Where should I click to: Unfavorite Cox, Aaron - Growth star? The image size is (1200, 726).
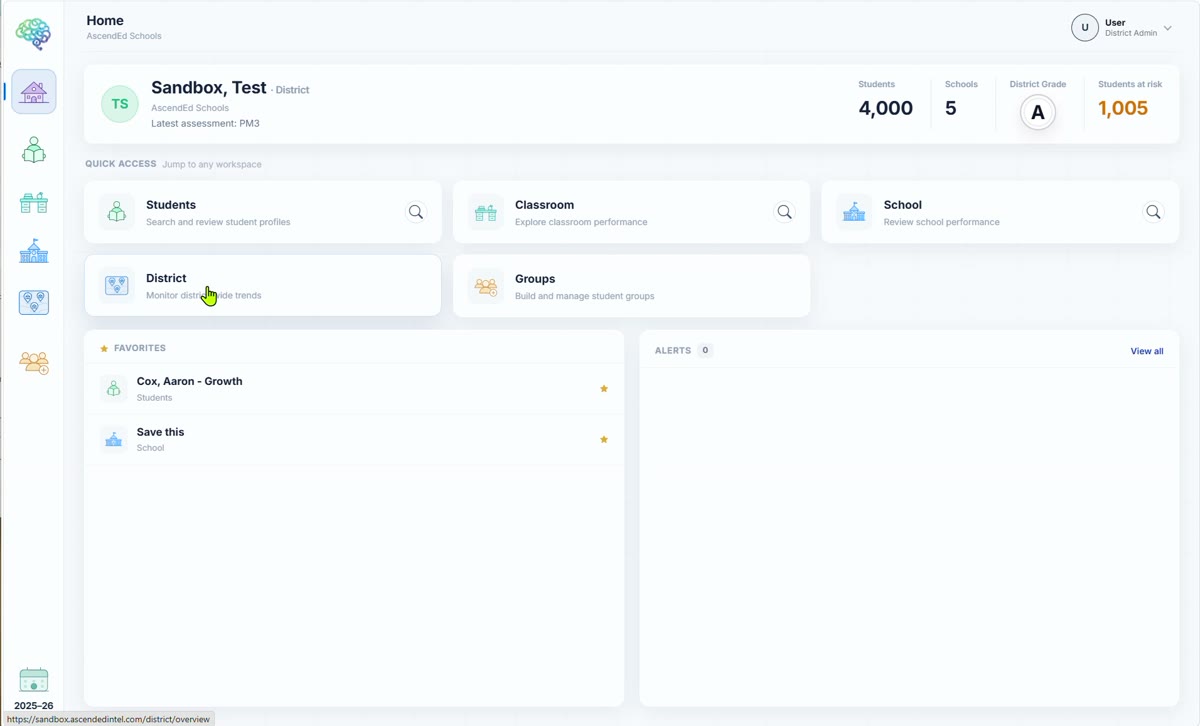[604, 389]
